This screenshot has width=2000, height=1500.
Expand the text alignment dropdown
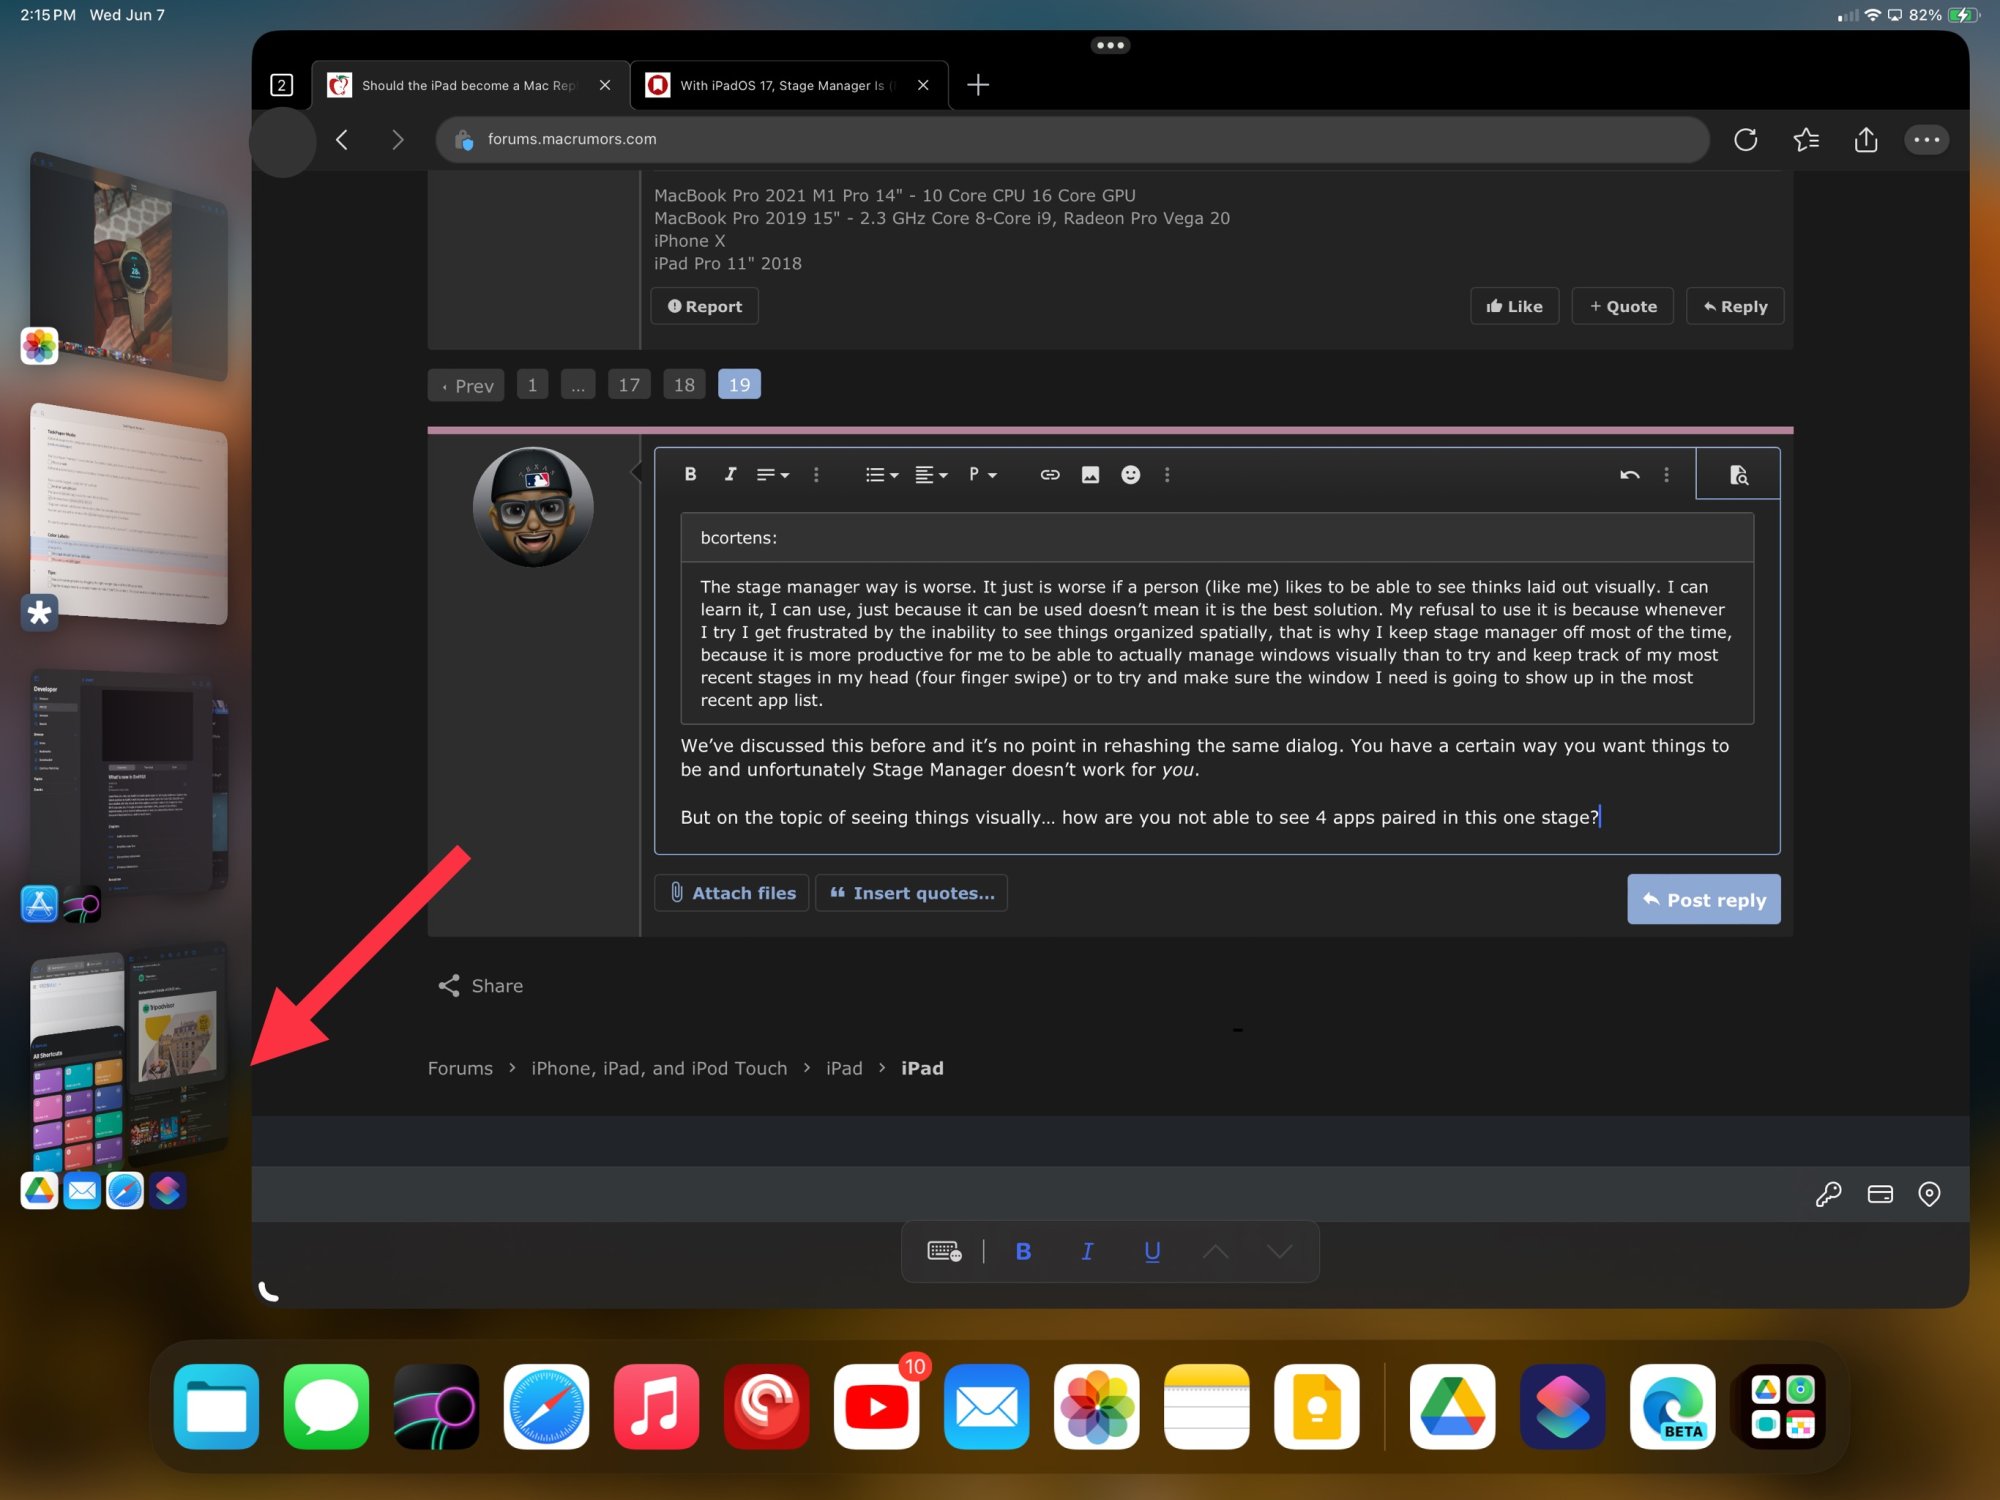click(x=931, y=474)
